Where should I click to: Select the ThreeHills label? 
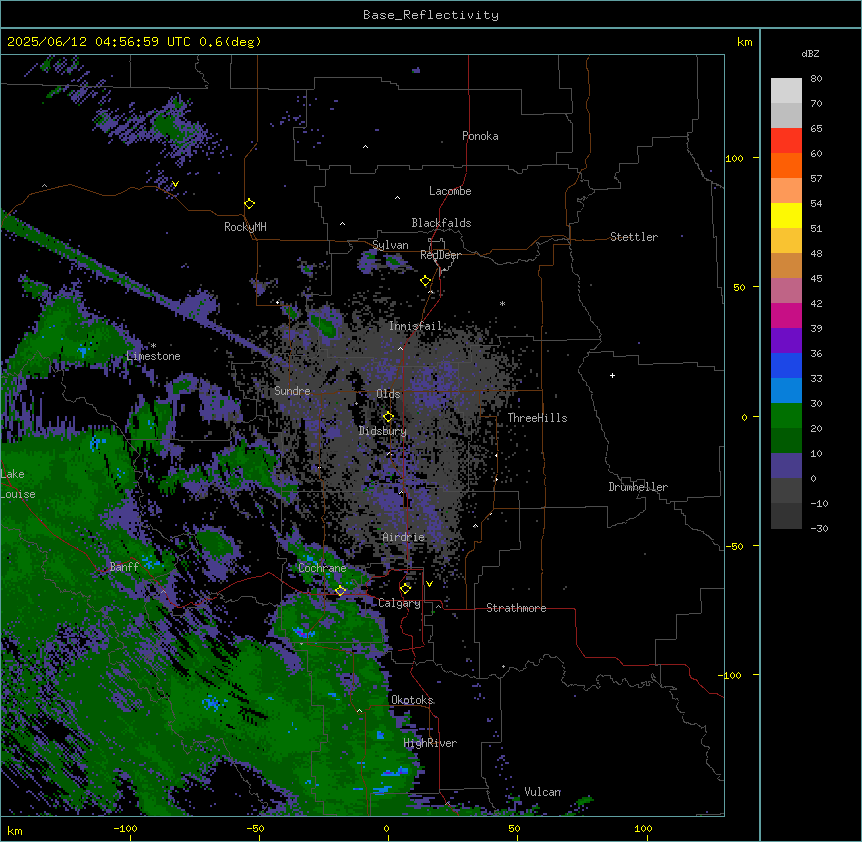pos(537,418)
